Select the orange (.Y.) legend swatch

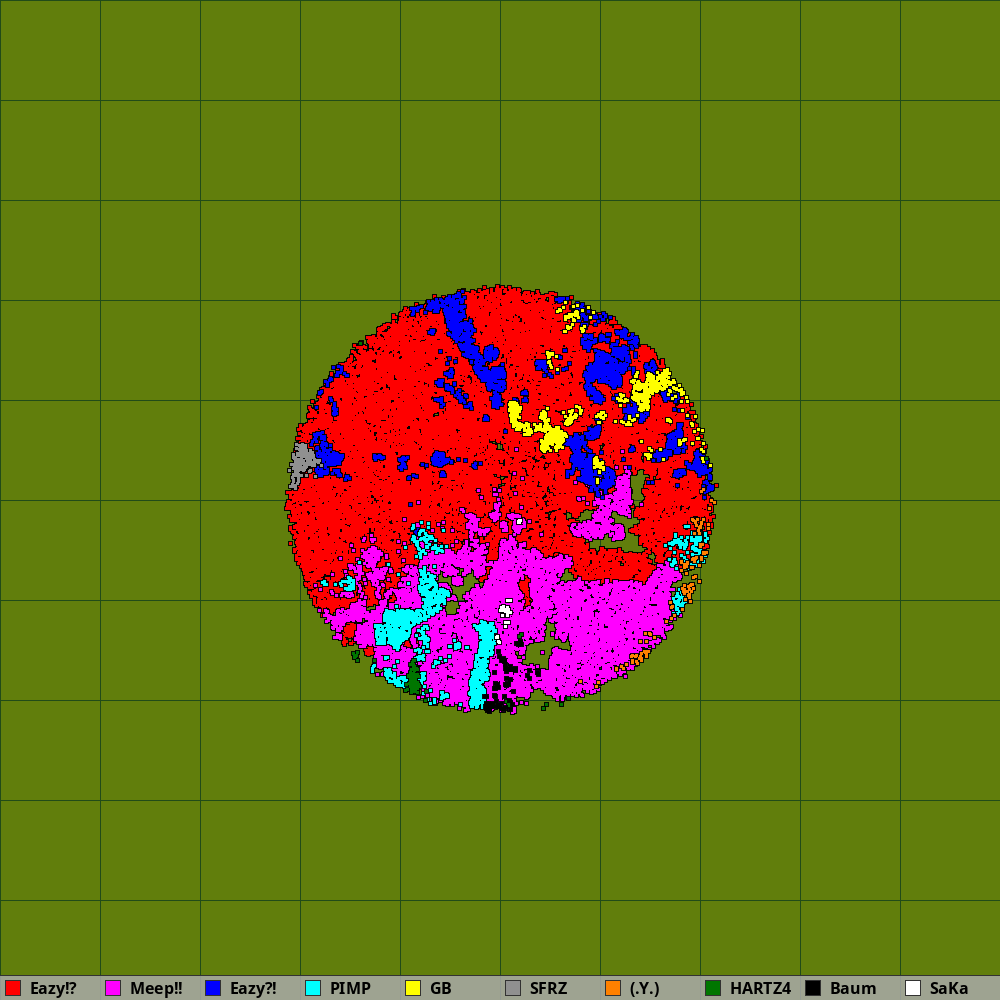613,988
